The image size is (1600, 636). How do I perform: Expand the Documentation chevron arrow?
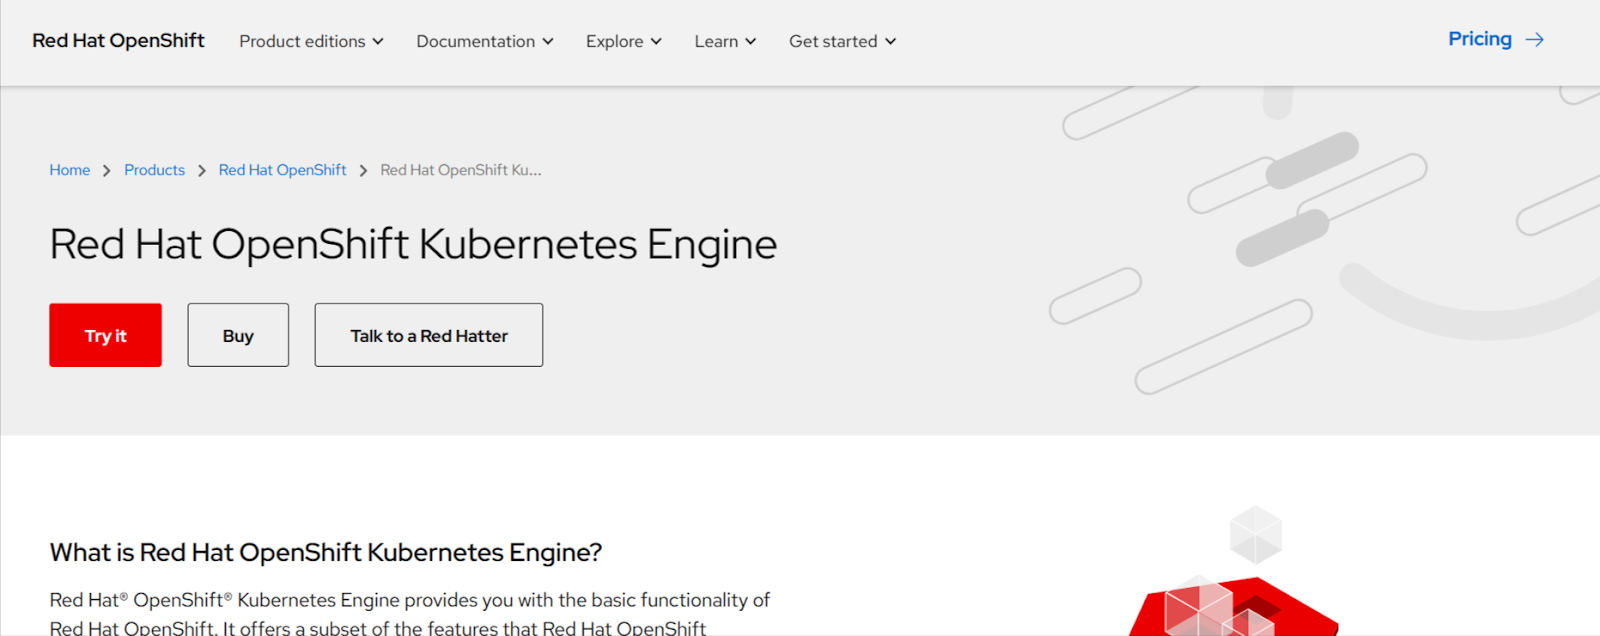pyautogui.click(x=548, y=42)
